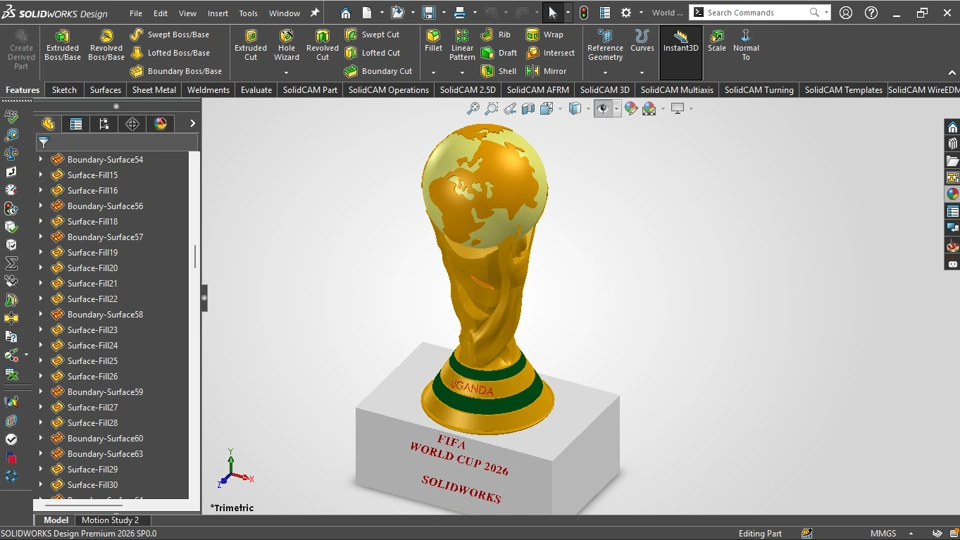This screenshot has width=960, height=540.
Task: Click Edit Appearance color sphere in view toolbar
Action: coord(631,109)
